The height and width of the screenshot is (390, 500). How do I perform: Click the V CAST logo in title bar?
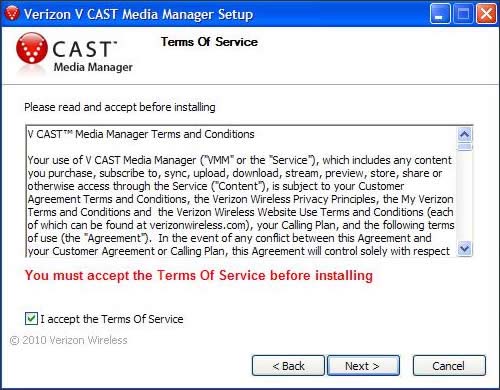pyautogui.click(x=12, y=14)
